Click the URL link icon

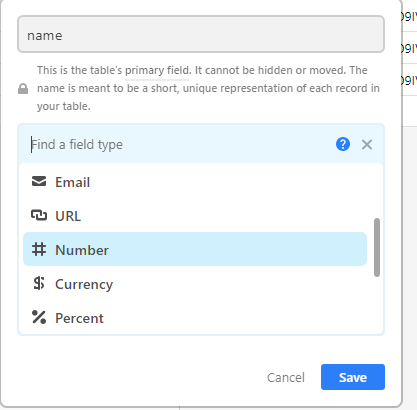39,215
